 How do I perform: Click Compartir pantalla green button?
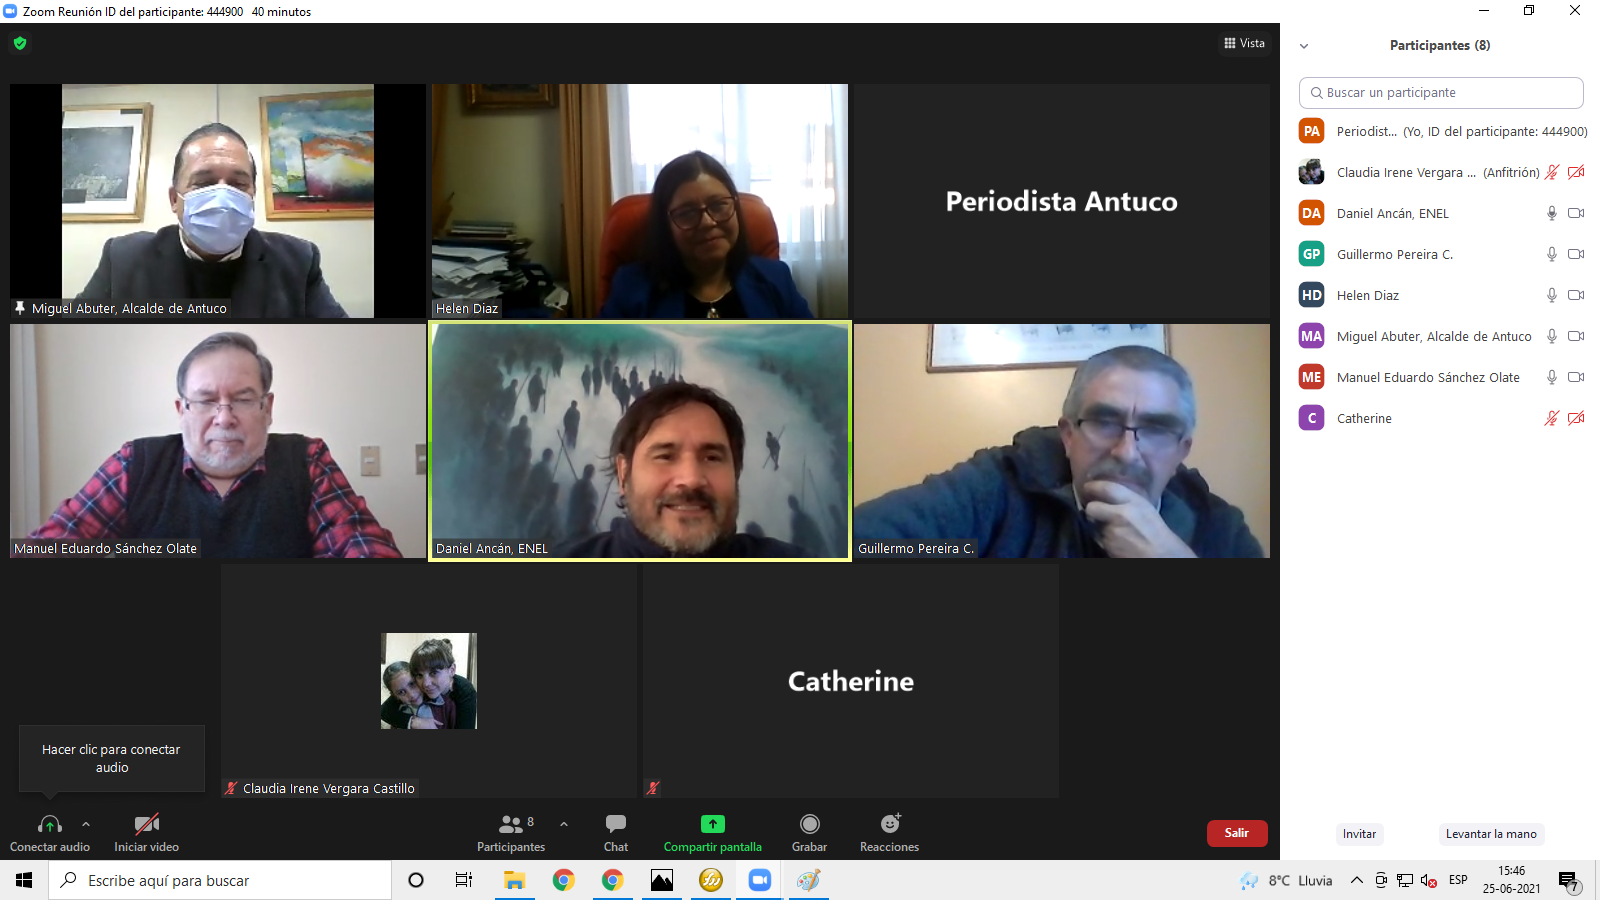[x=713, y=832]
